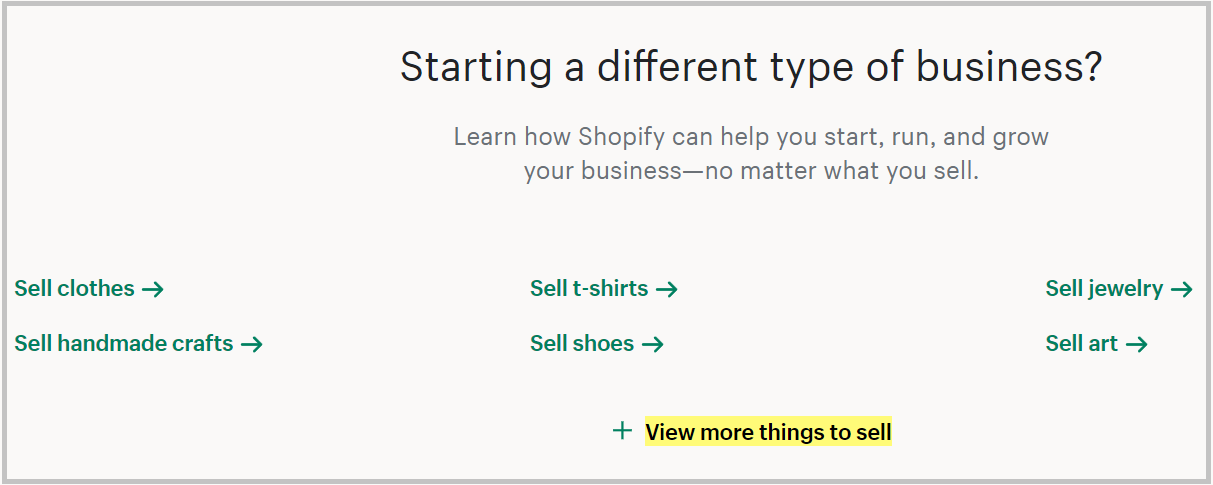Click the arrow icon after Sell handmade crafts
Screen dimensions: 1213x485
pyautogui.click(x=251, y=345)
